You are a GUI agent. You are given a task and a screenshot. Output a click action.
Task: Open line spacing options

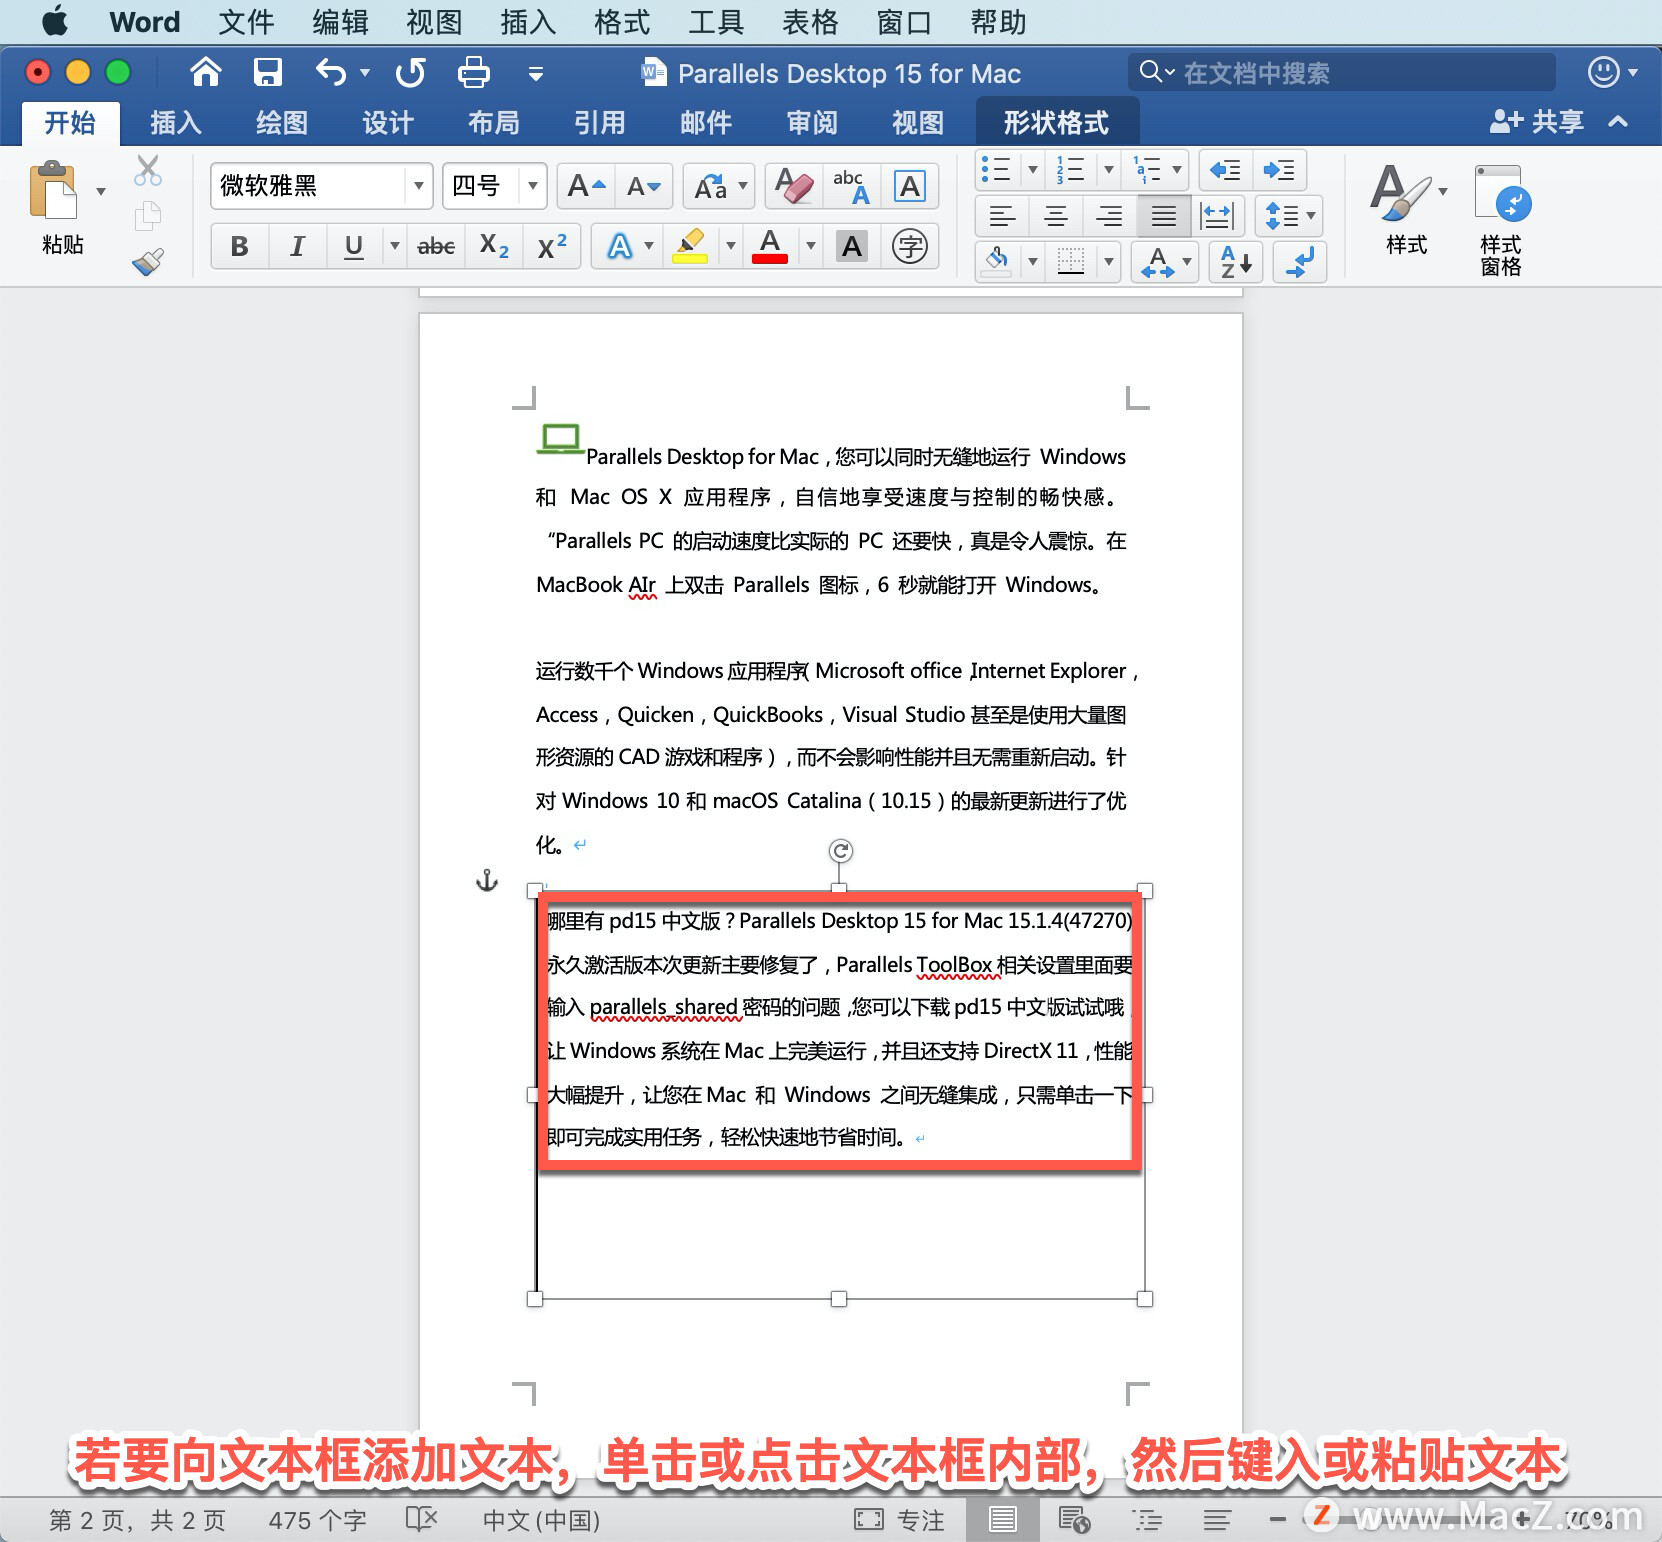click(1291, 216)
